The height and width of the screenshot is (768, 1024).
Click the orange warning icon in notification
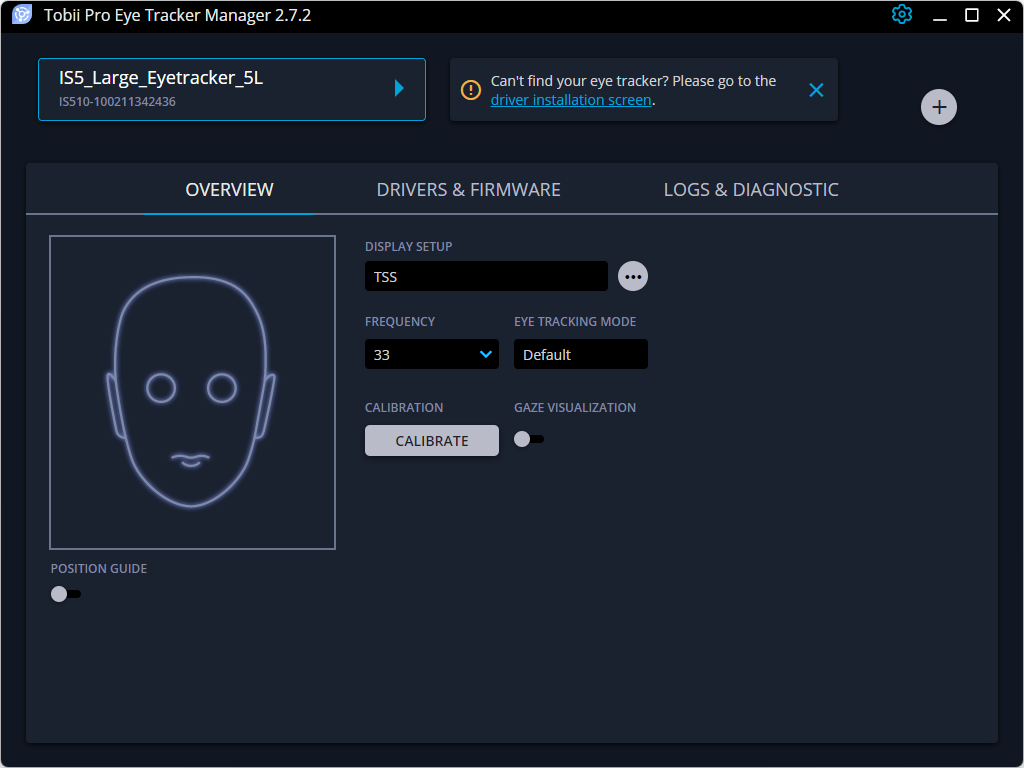pos(470,90)
